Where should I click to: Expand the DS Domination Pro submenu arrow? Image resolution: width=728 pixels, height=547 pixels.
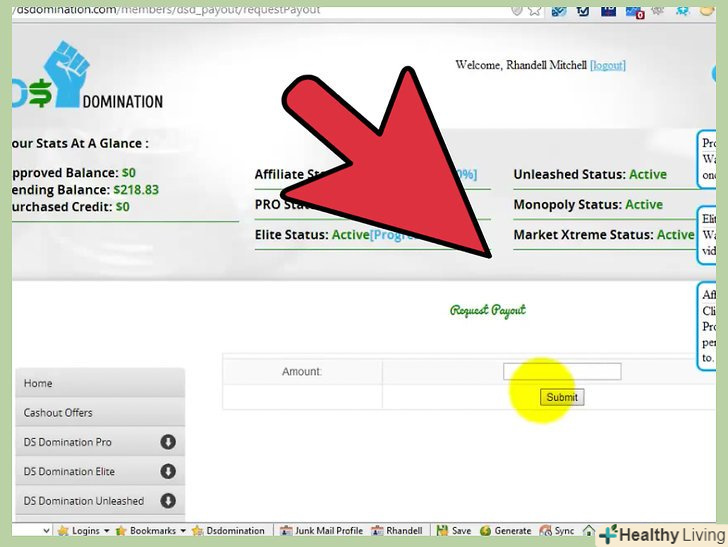point(168,442)
